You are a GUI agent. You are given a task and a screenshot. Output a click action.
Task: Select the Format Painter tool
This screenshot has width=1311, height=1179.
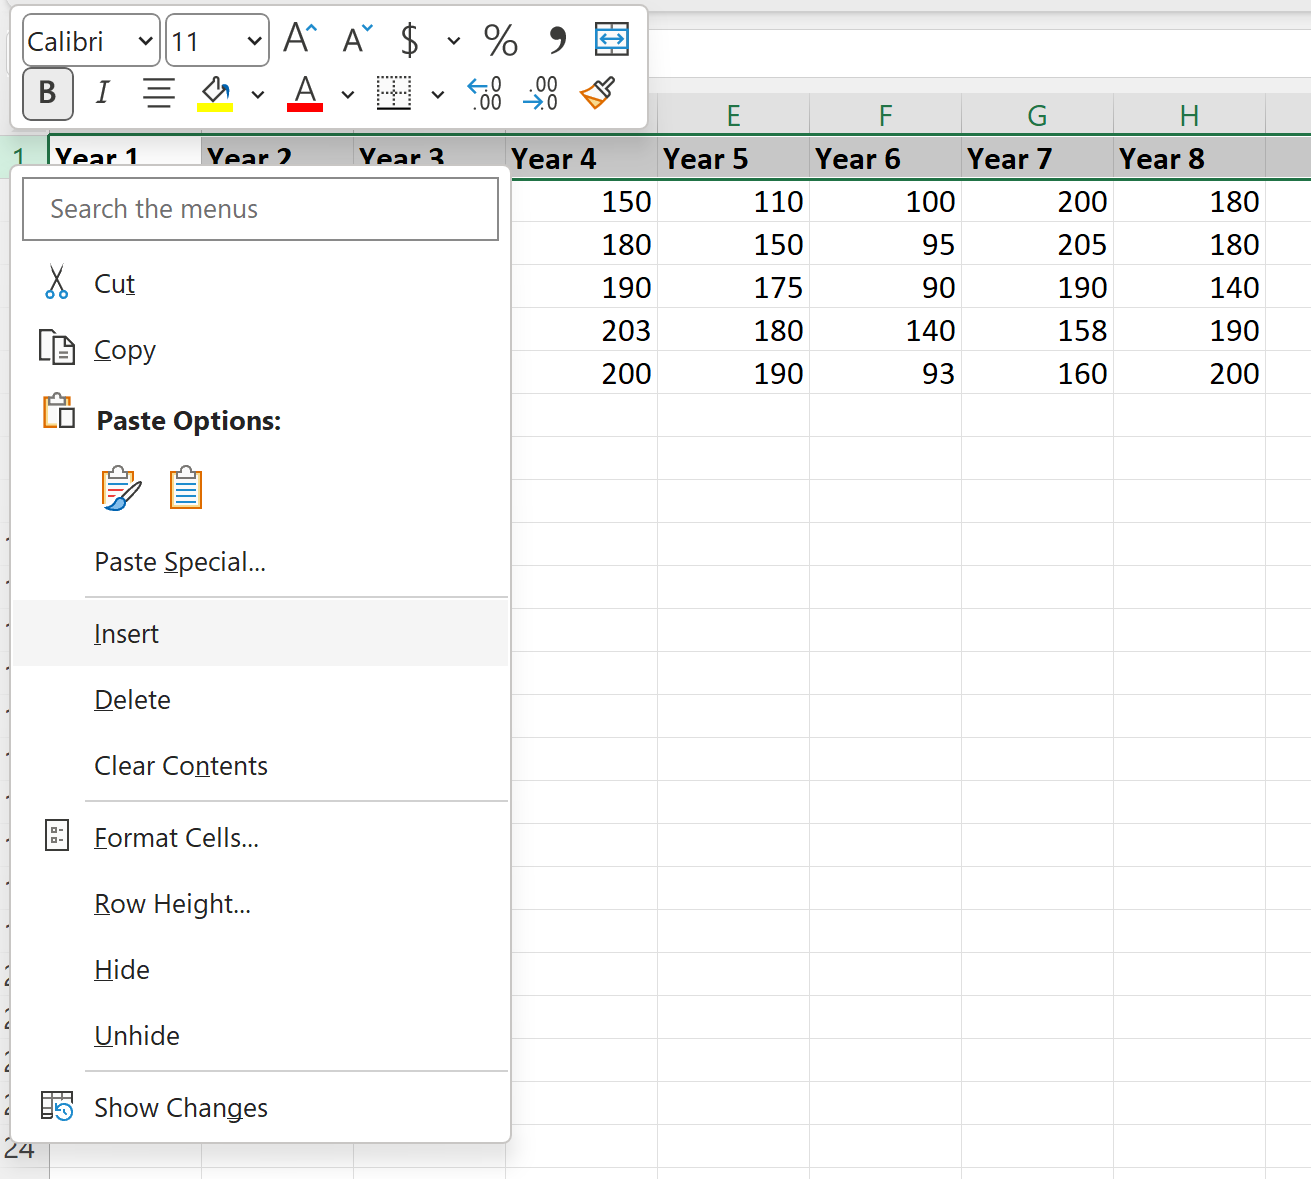[596, 92]
